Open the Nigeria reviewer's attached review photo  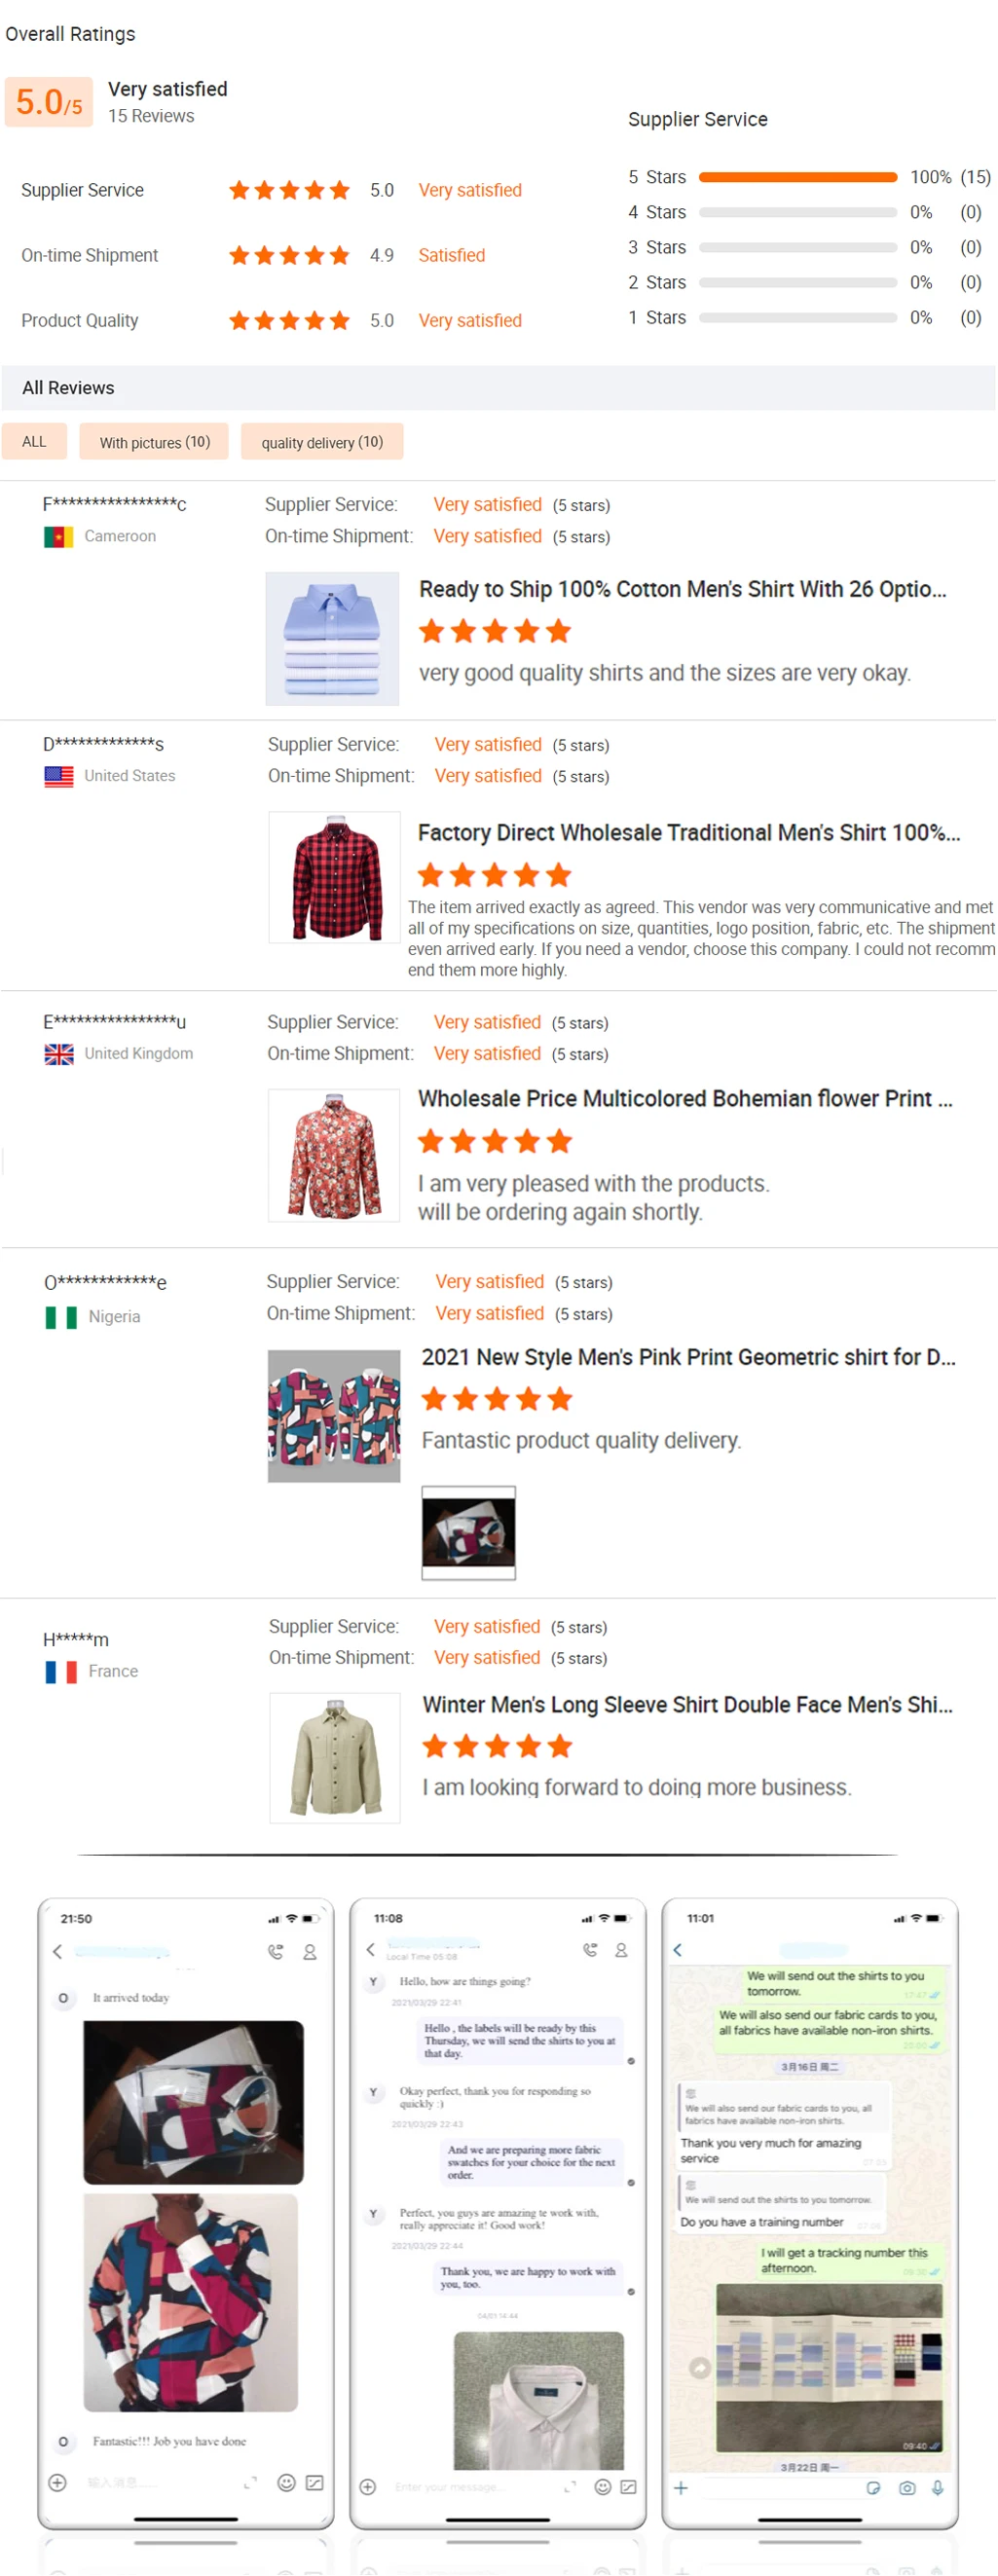[x=469, y=1532]
